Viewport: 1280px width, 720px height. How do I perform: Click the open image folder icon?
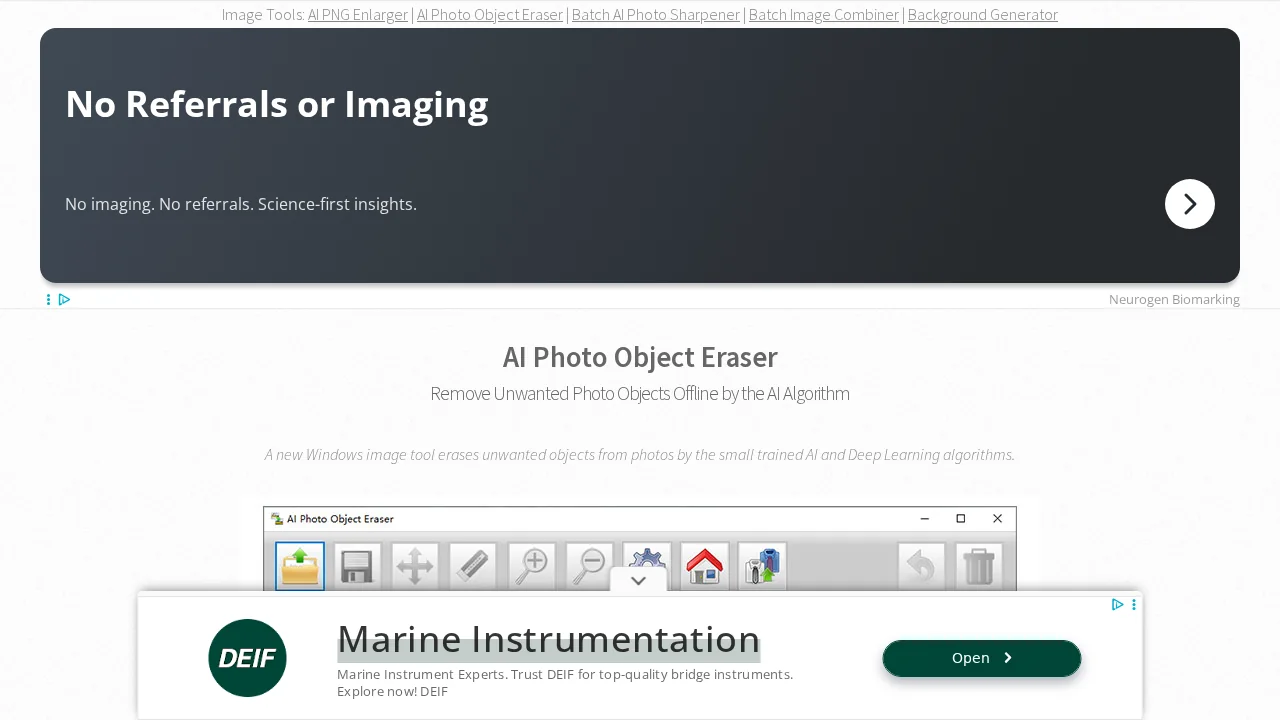click(300, 566)
